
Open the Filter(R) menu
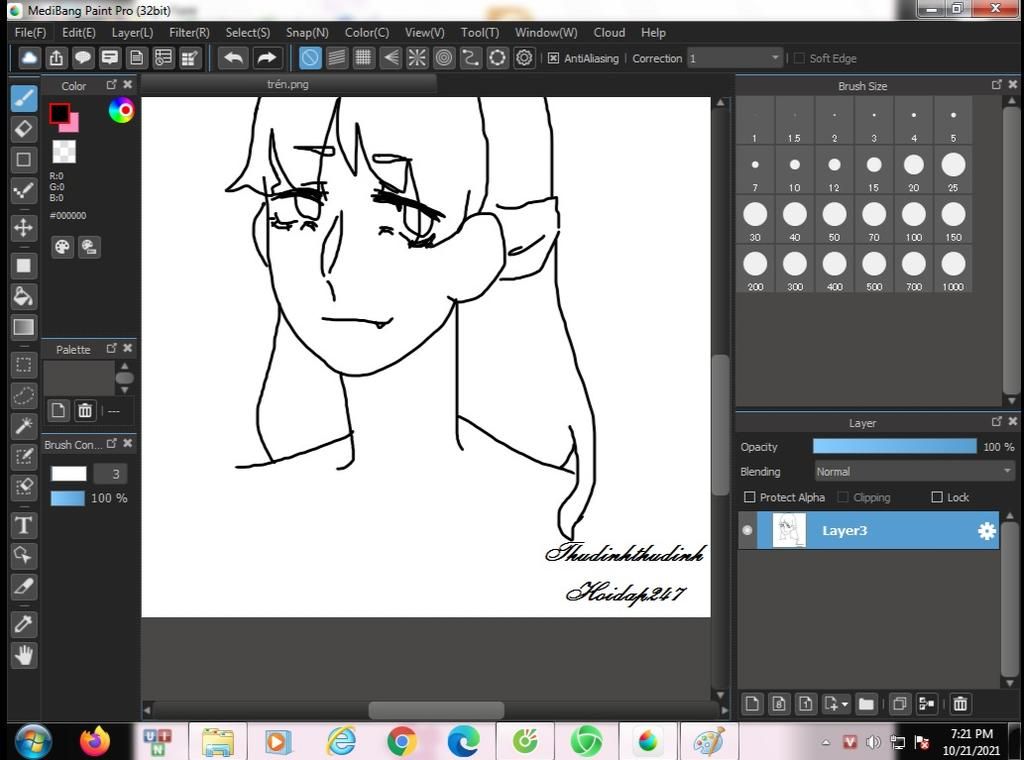(x=189, y=32)
